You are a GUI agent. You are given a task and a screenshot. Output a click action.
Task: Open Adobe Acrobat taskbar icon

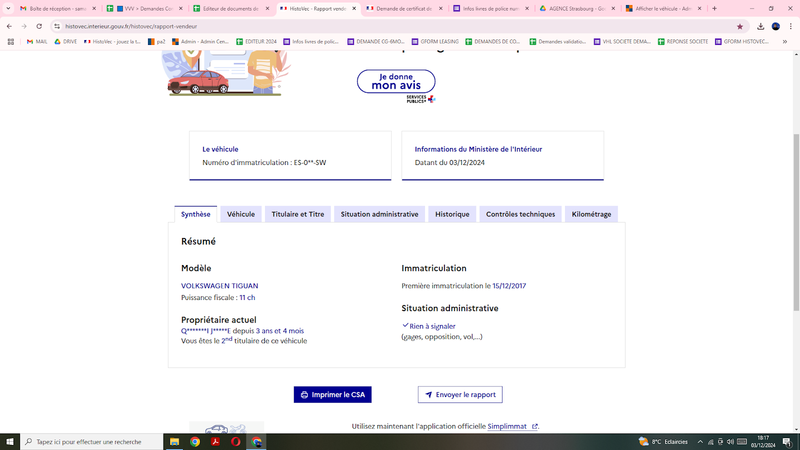(215, 442)
